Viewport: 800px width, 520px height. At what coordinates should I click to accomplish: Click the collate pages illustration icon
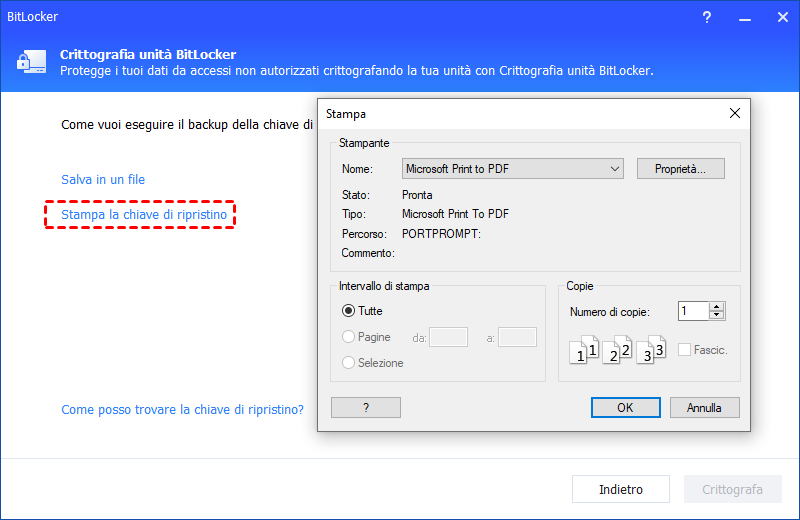[x=617, y=350]
